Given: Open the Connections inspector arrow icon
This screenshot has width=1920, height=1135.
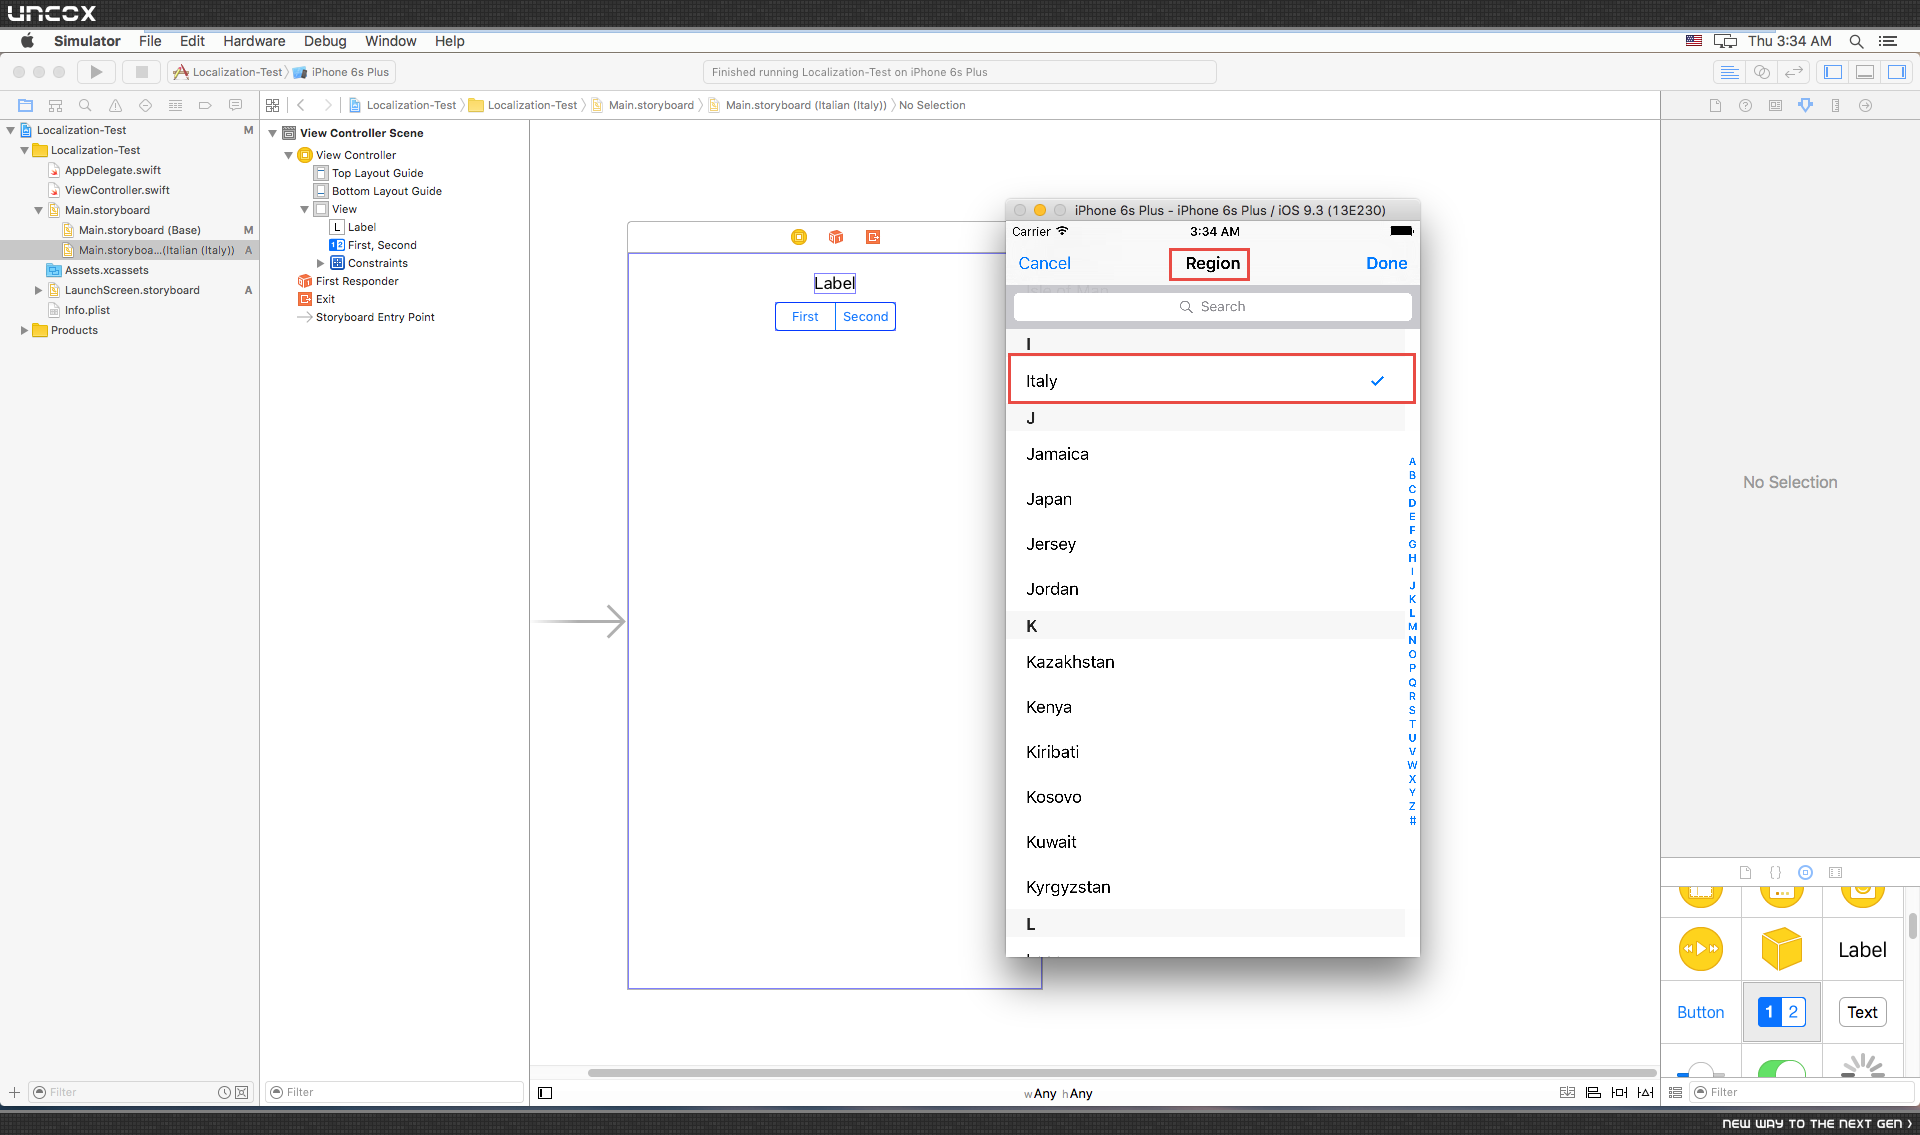Looking at the screenshot, I should [x=1866, y=105].
